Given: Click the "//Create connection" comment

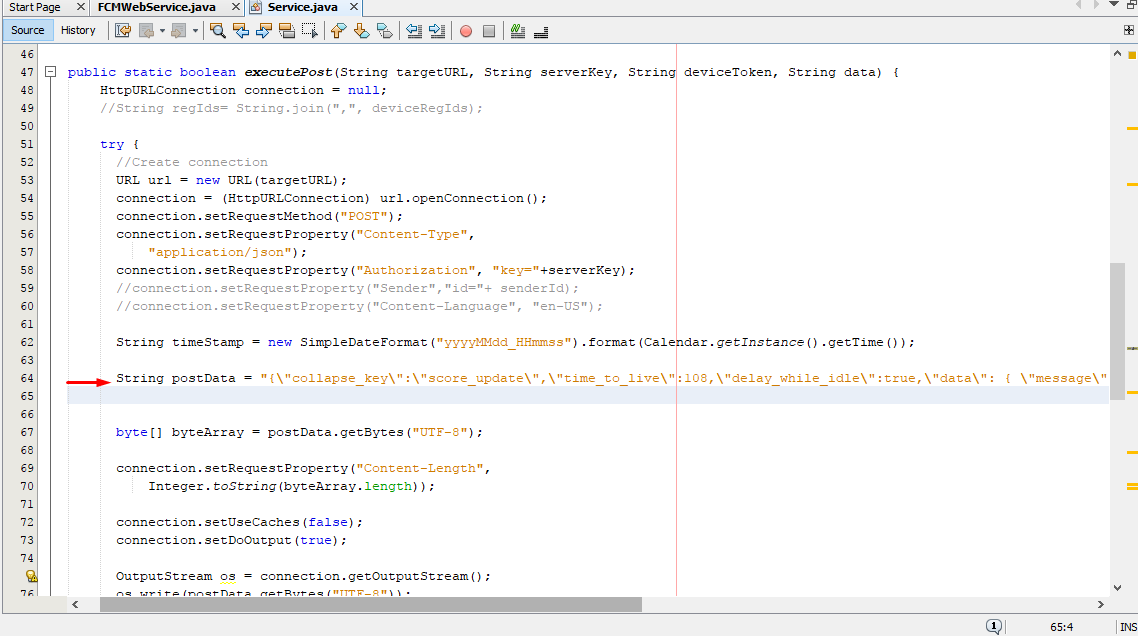Looking at the screenshot, I should tap(192, 162).
